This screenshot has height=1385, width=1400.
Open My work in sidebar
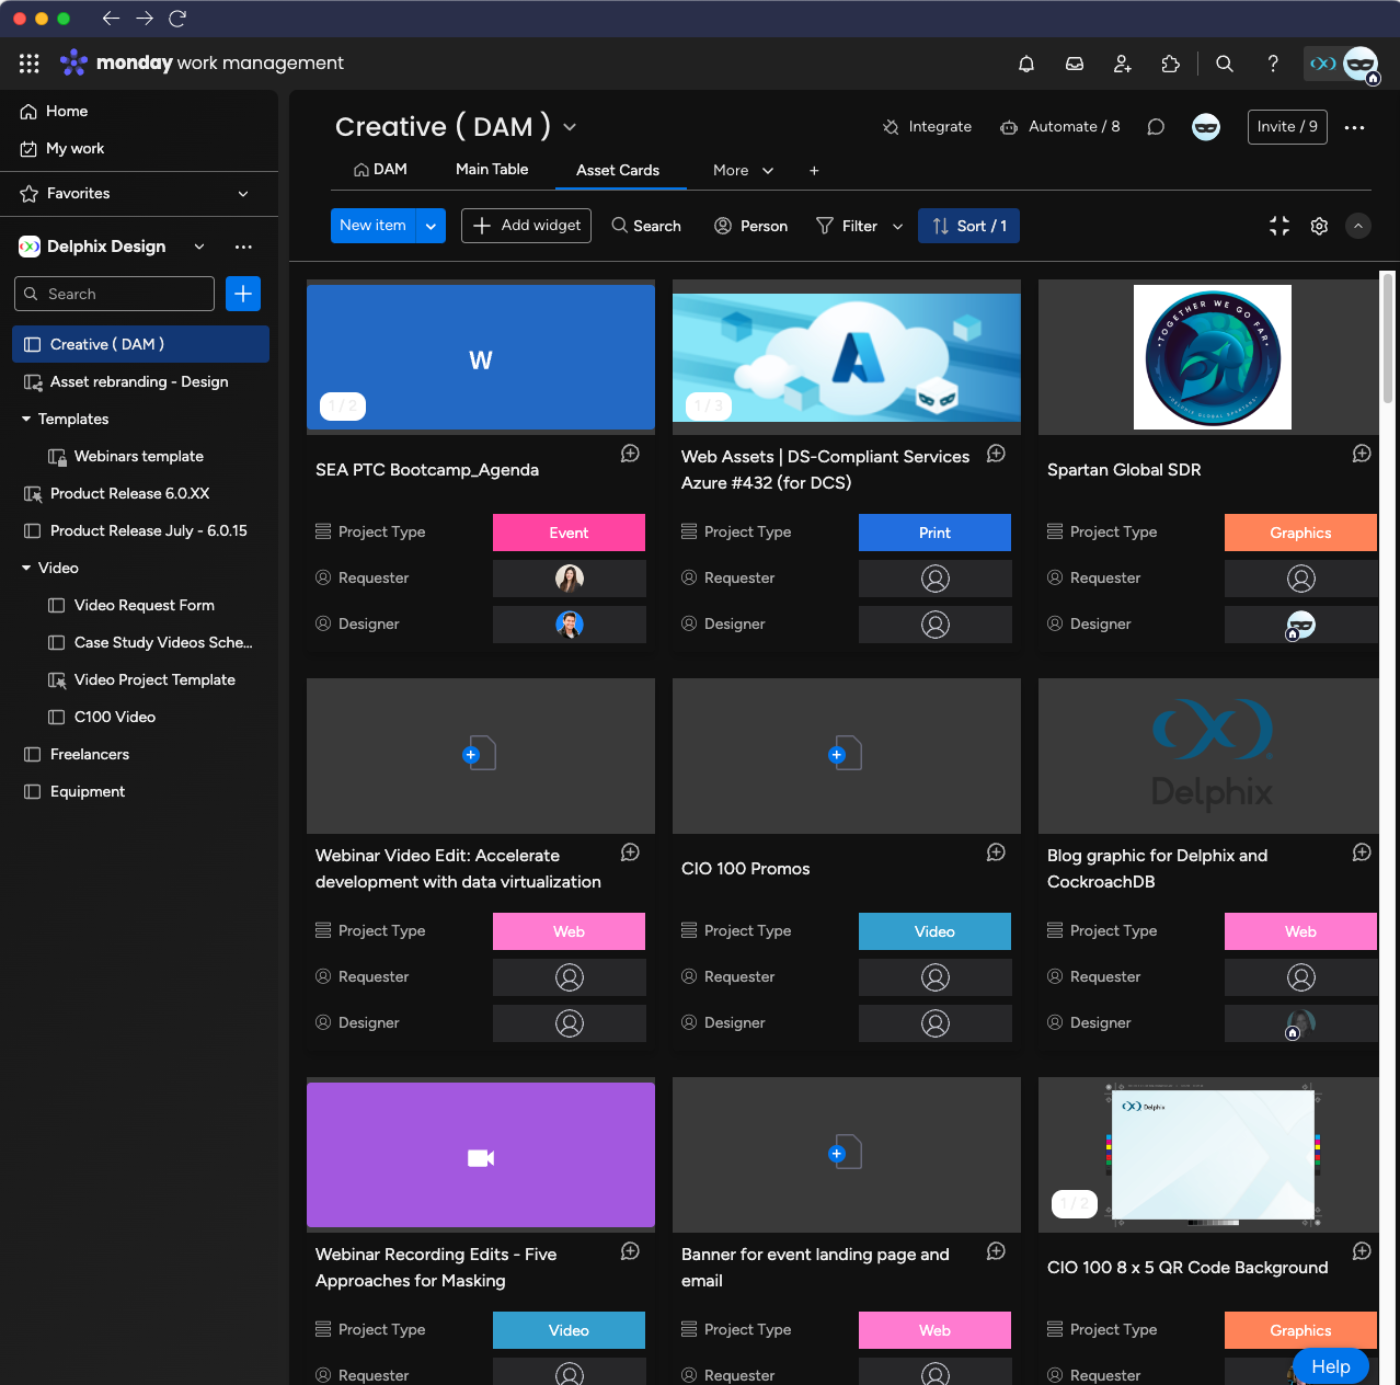pos(74,148)
